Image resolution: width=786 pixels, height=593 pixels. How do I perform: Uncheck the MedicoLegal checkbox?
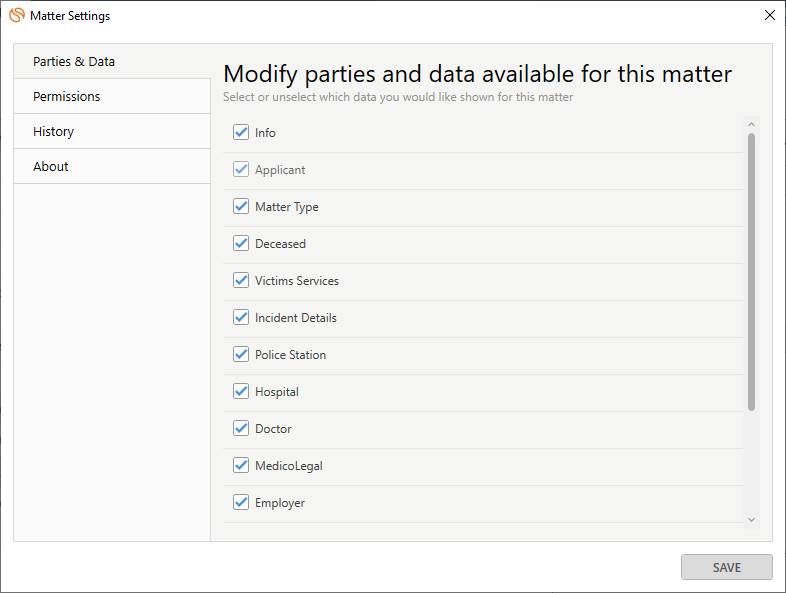coord(241,466)
